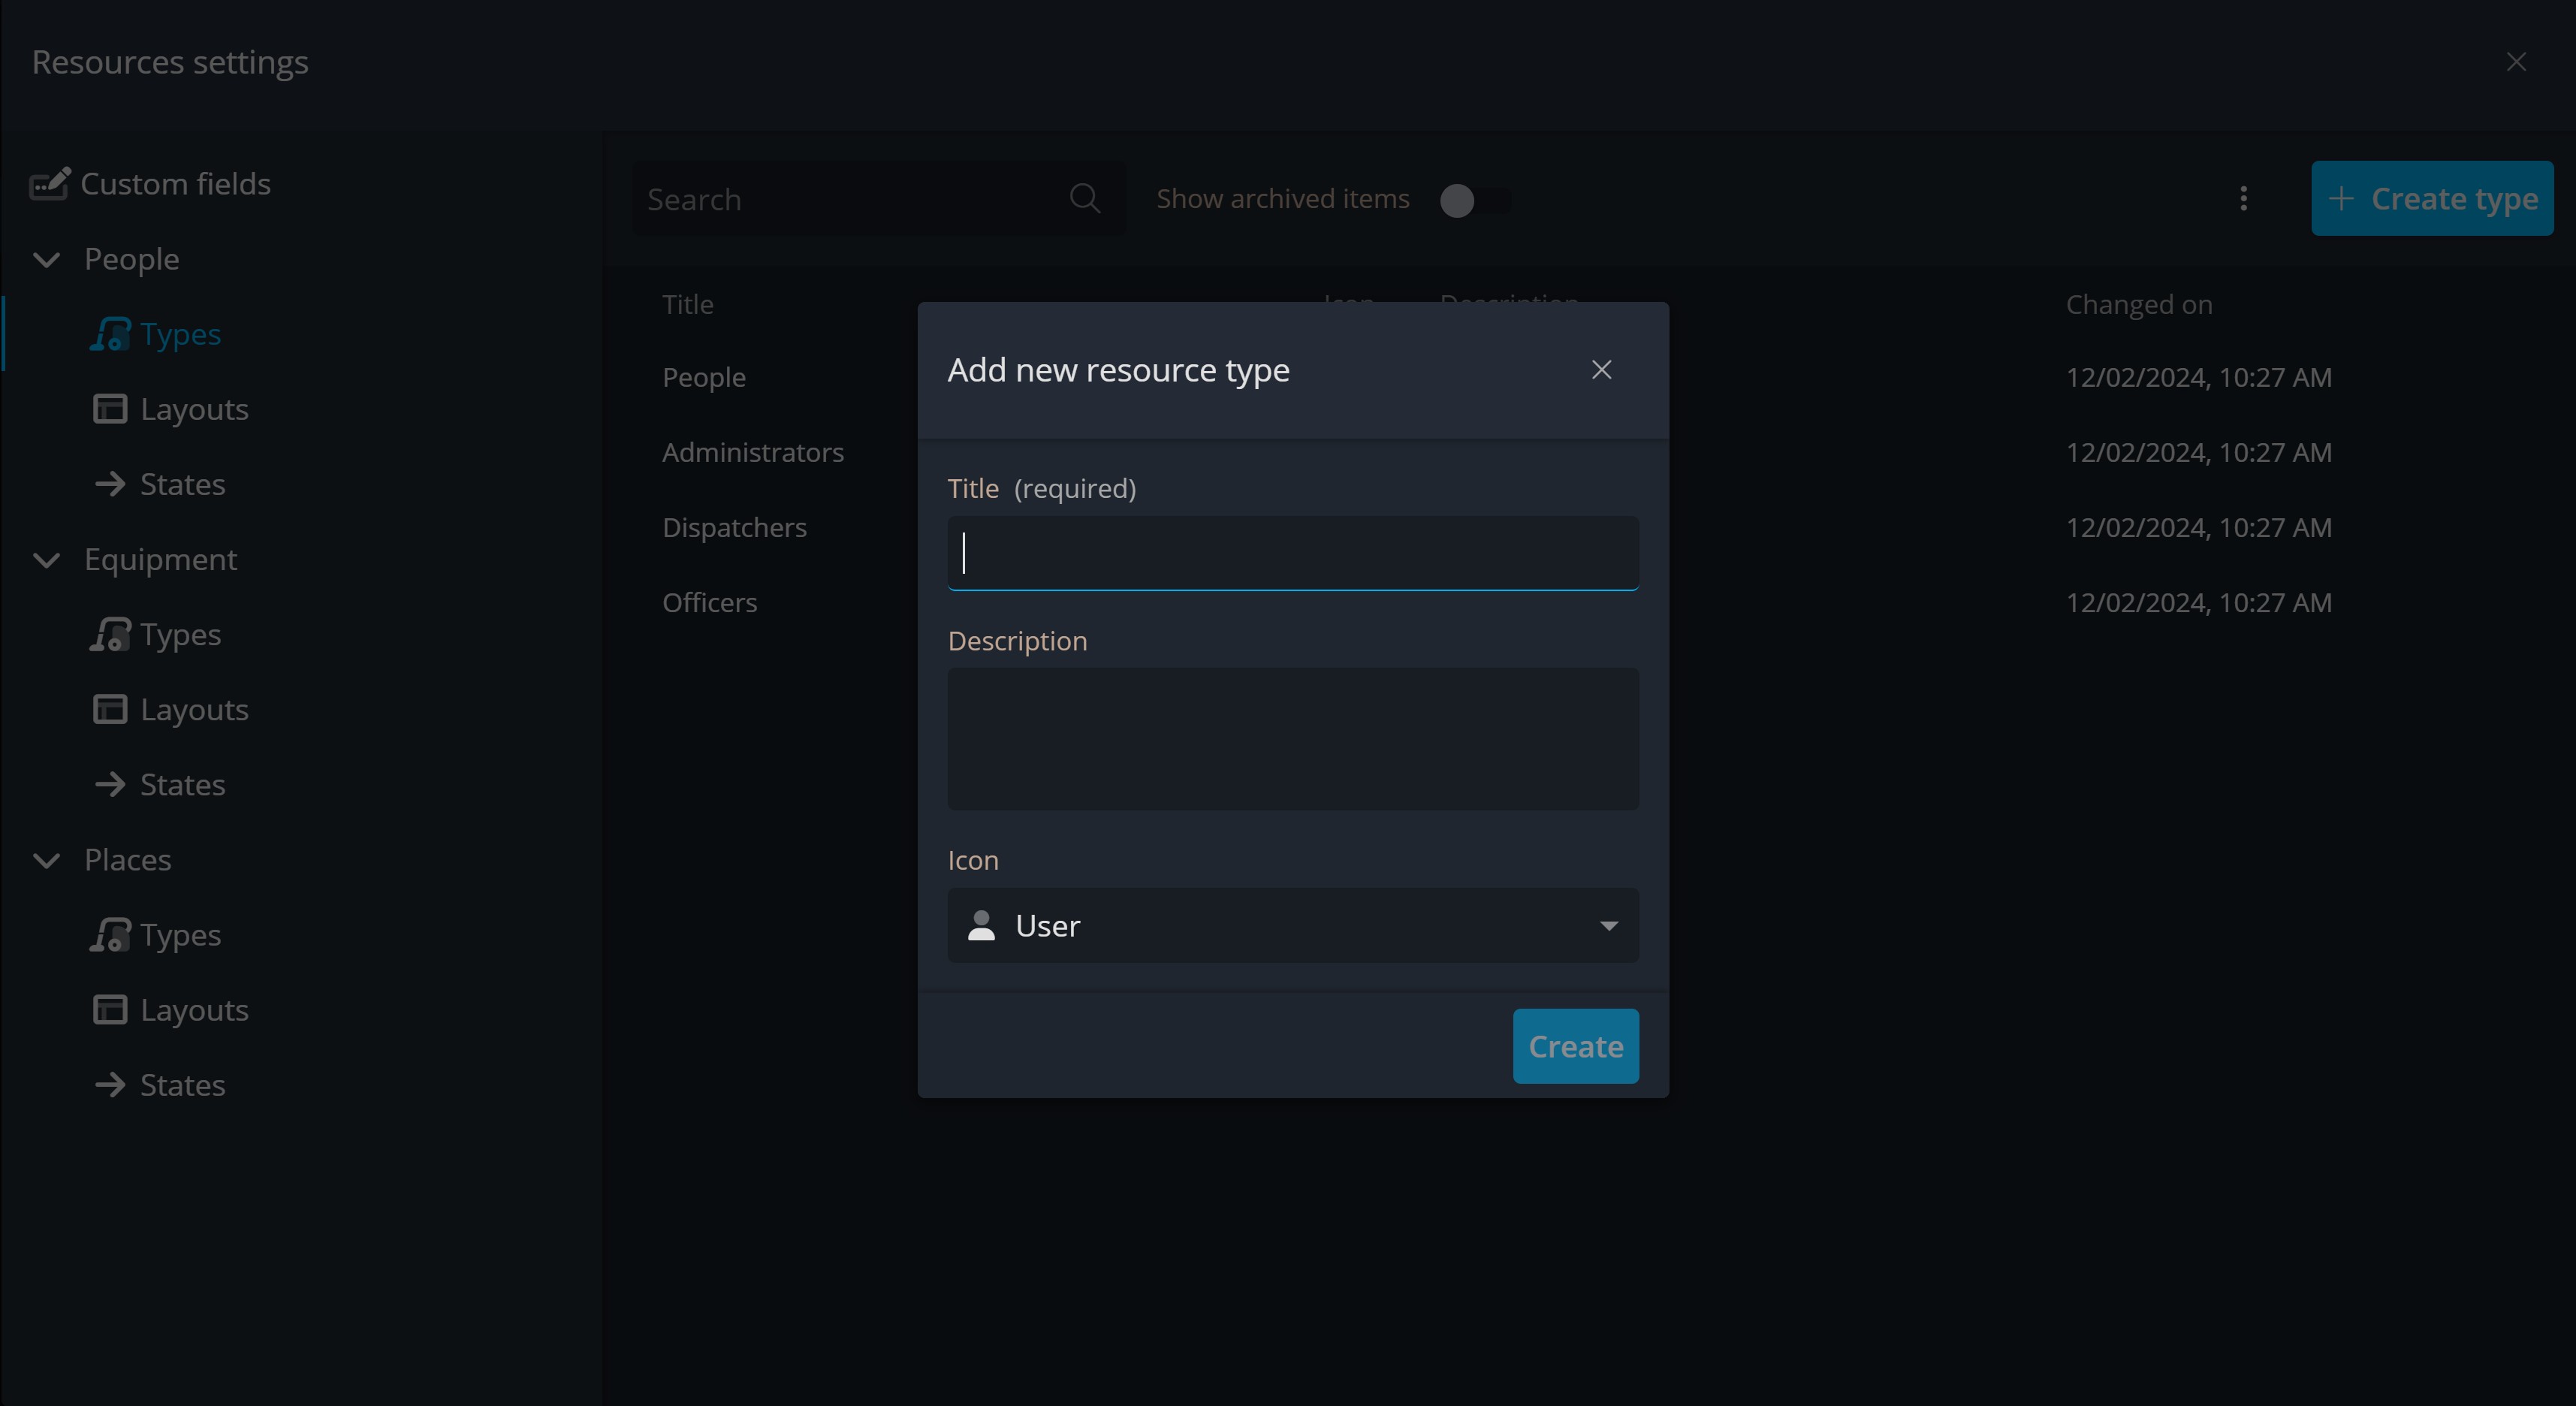Click the arrow icon for Places States
The width and height of the screenshot is (2576, 1406).
tap(110, 1084)
